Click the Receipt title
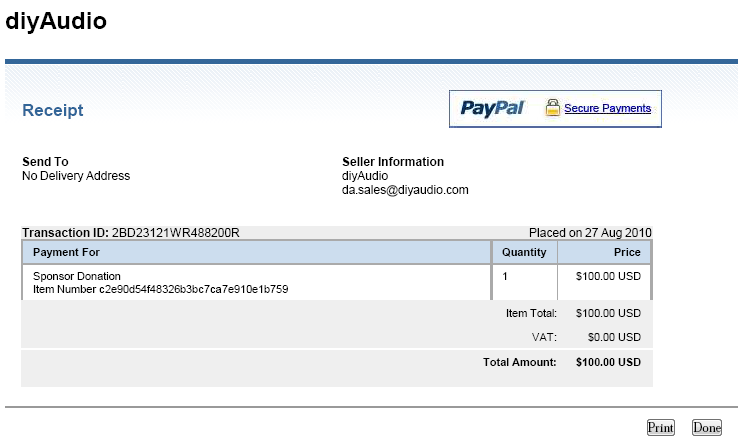747x442 pixels. tap(52, 110)
